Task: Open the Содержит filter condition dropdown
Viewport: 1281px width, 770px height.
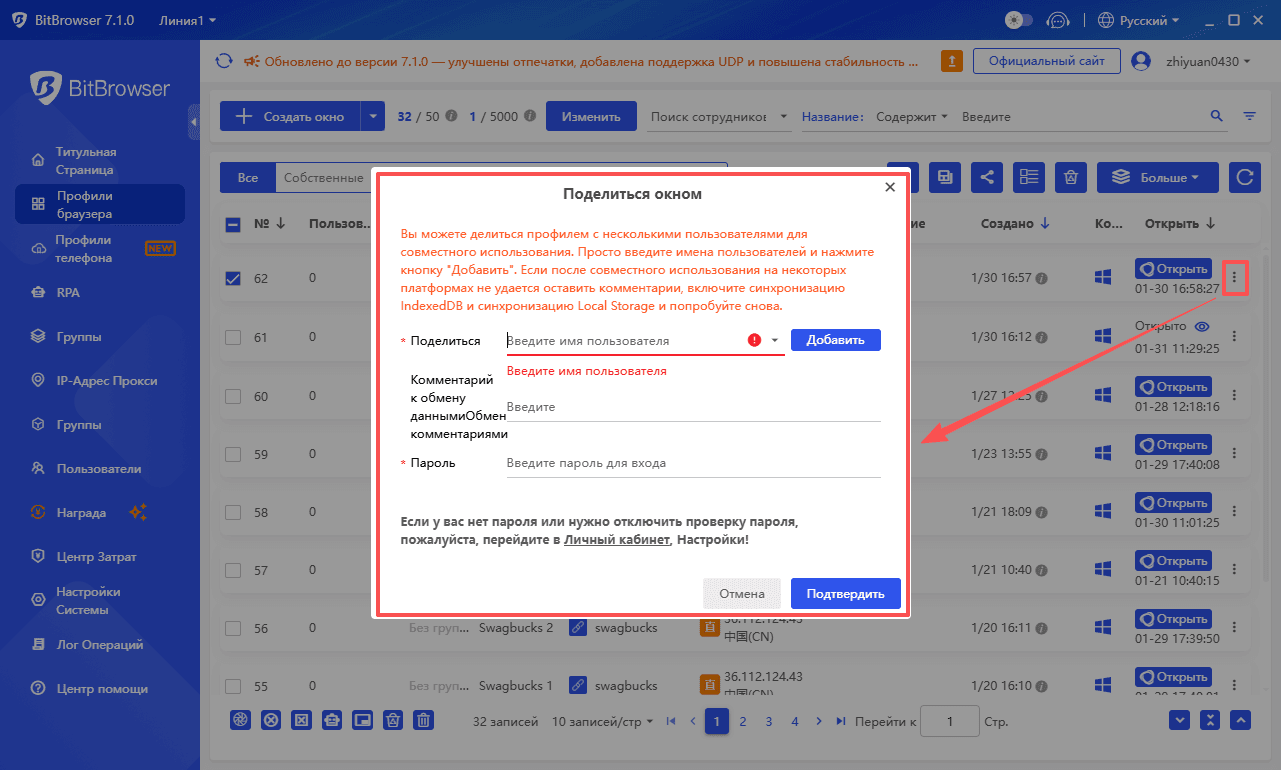Action: pyautogui.click(x=911, y=117)
